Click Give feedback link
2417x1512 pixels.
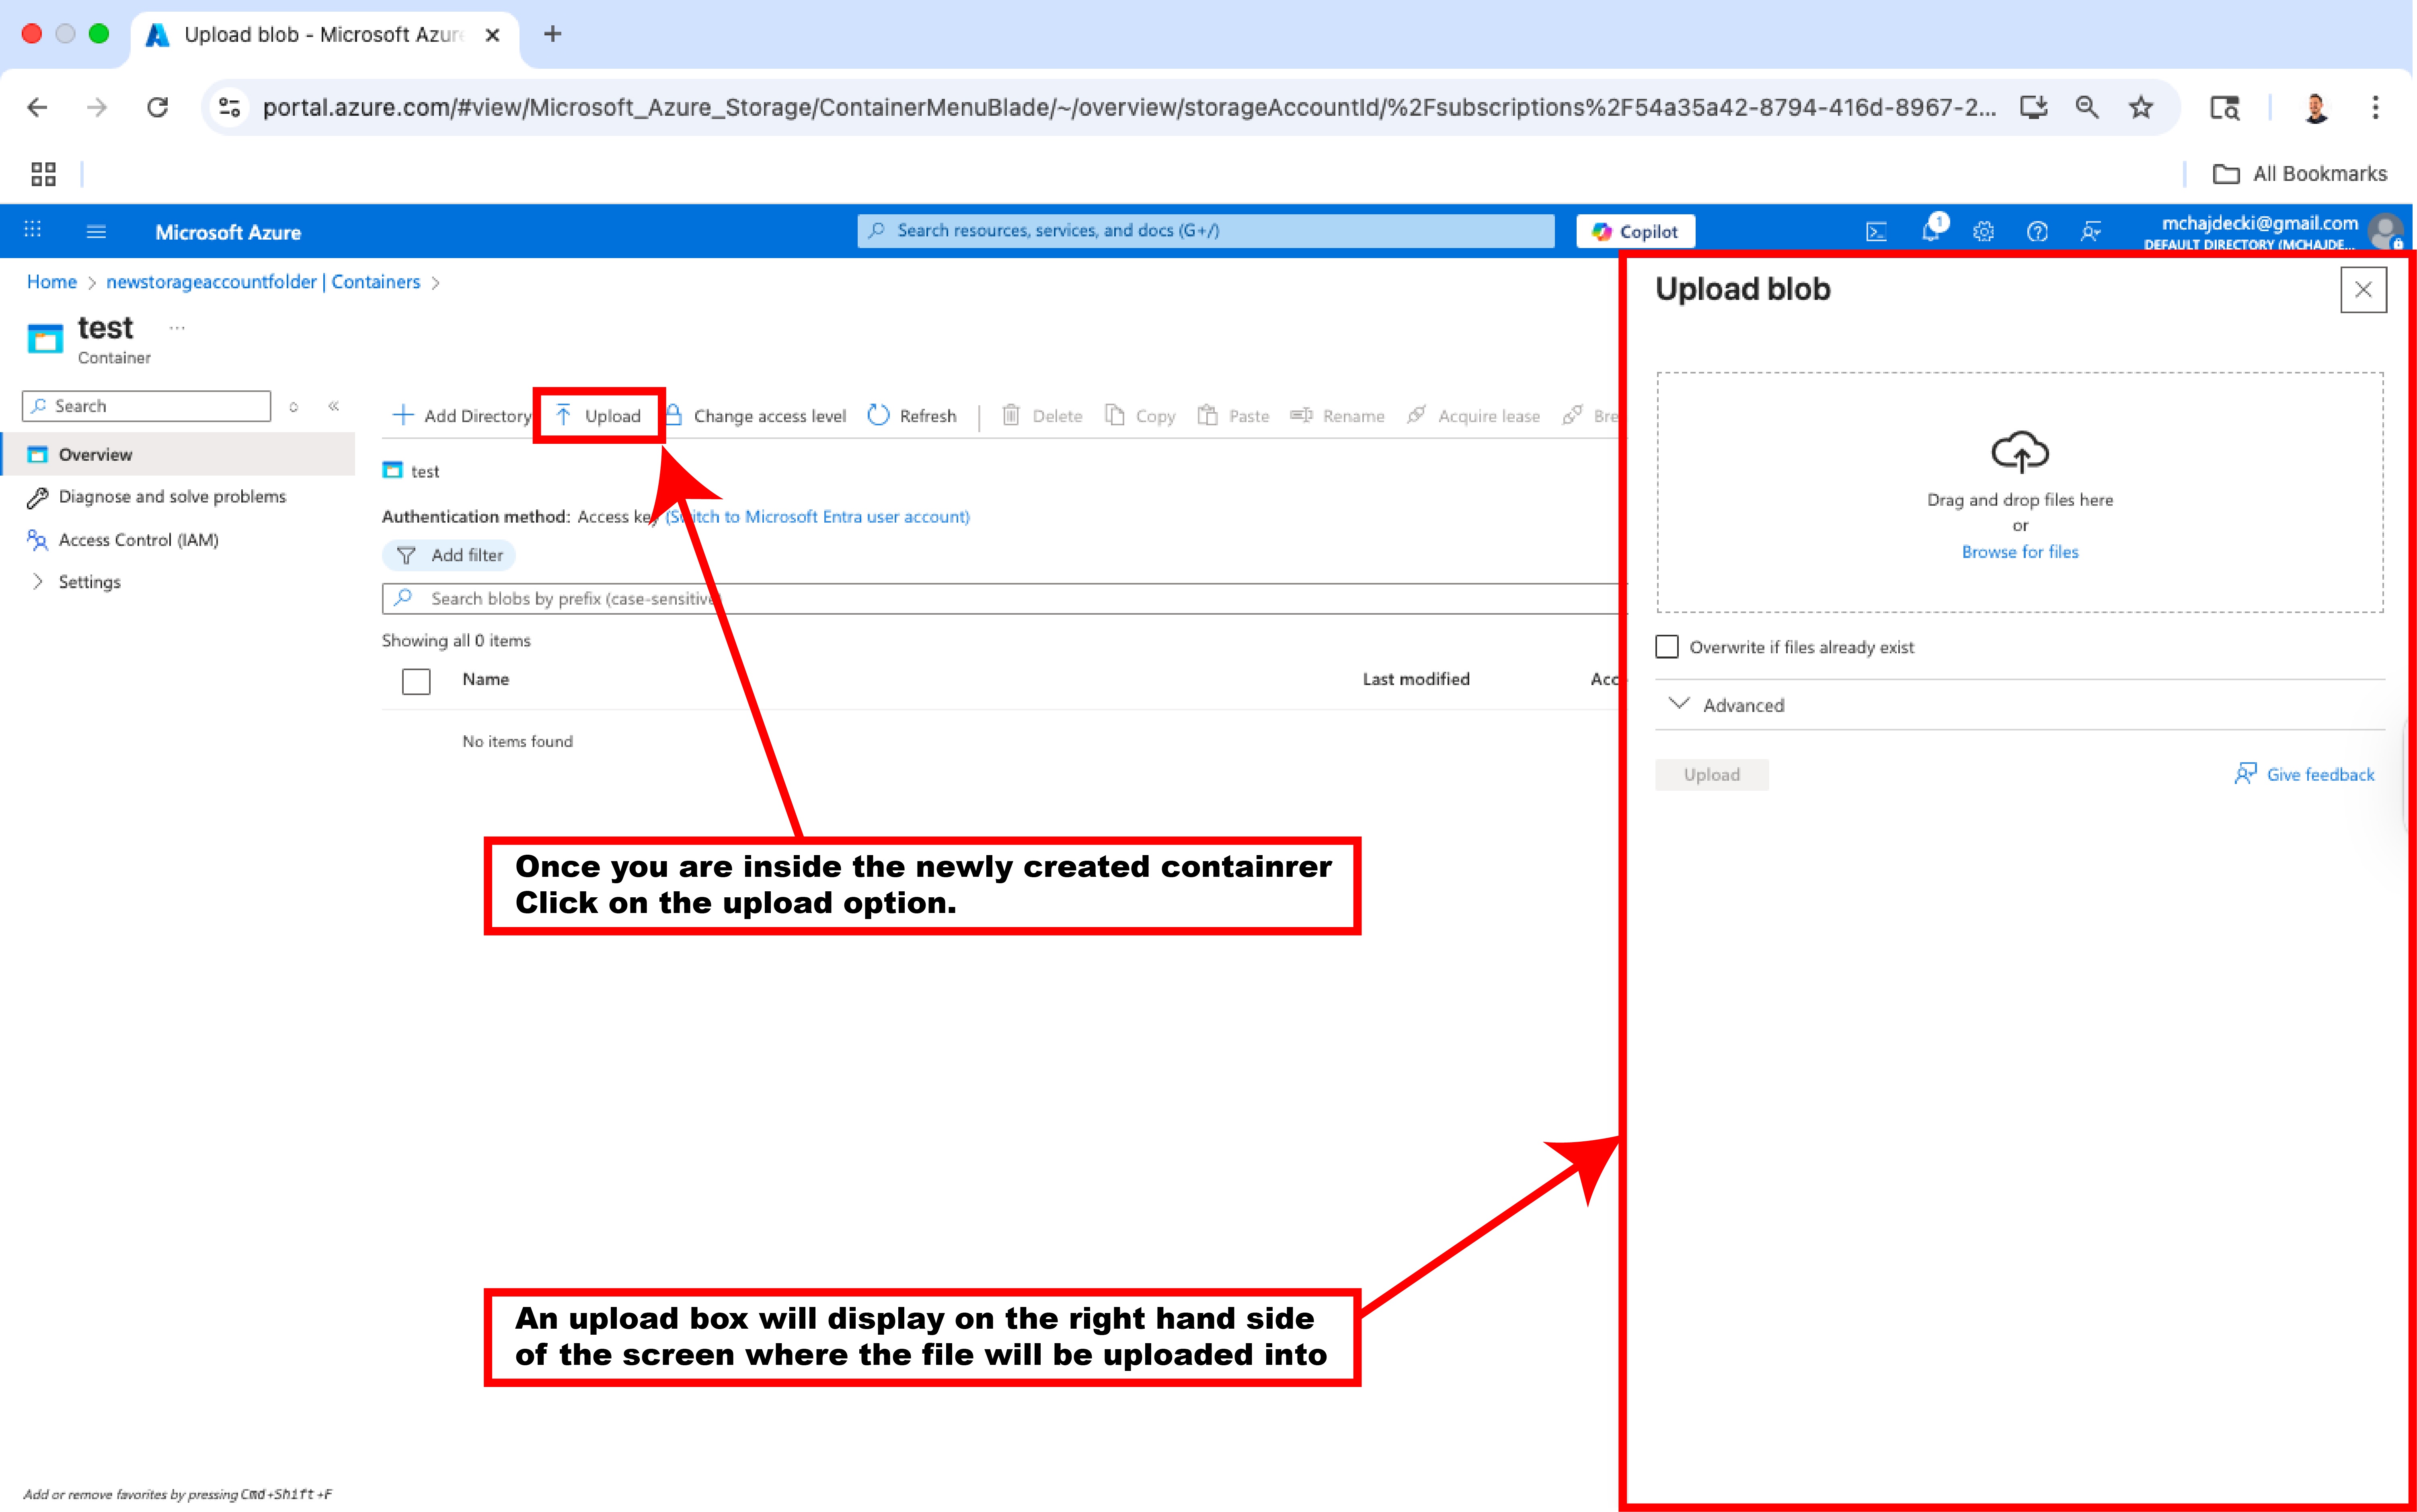tap(2305, 774)
